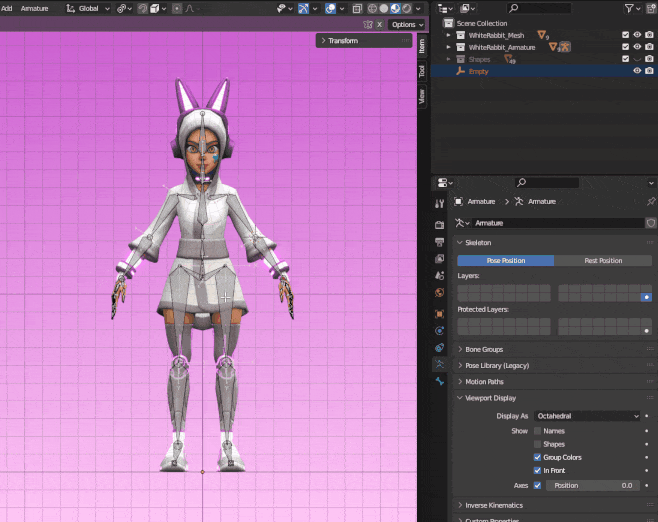Expand the Bone Groups panel
The height and width of the screenshot is (522, 658).
tap(484, 349)
